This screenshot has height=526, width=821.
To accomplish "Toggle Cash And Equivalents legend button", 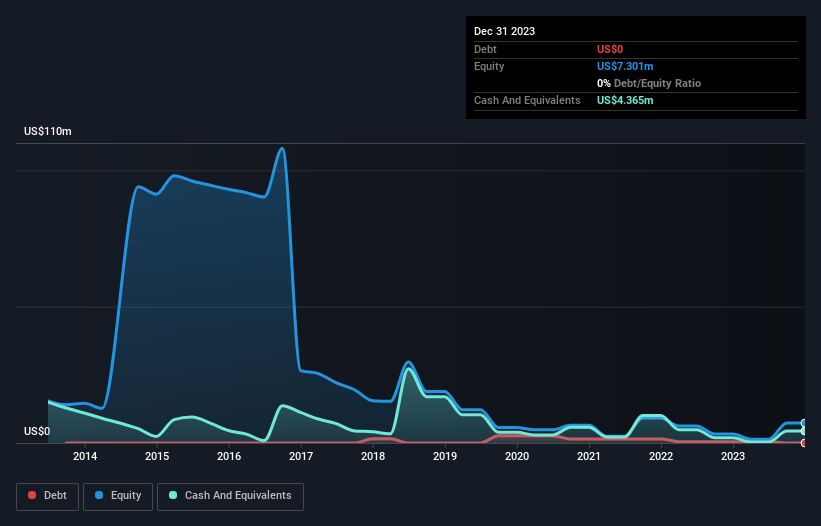I will pos(230,496).
